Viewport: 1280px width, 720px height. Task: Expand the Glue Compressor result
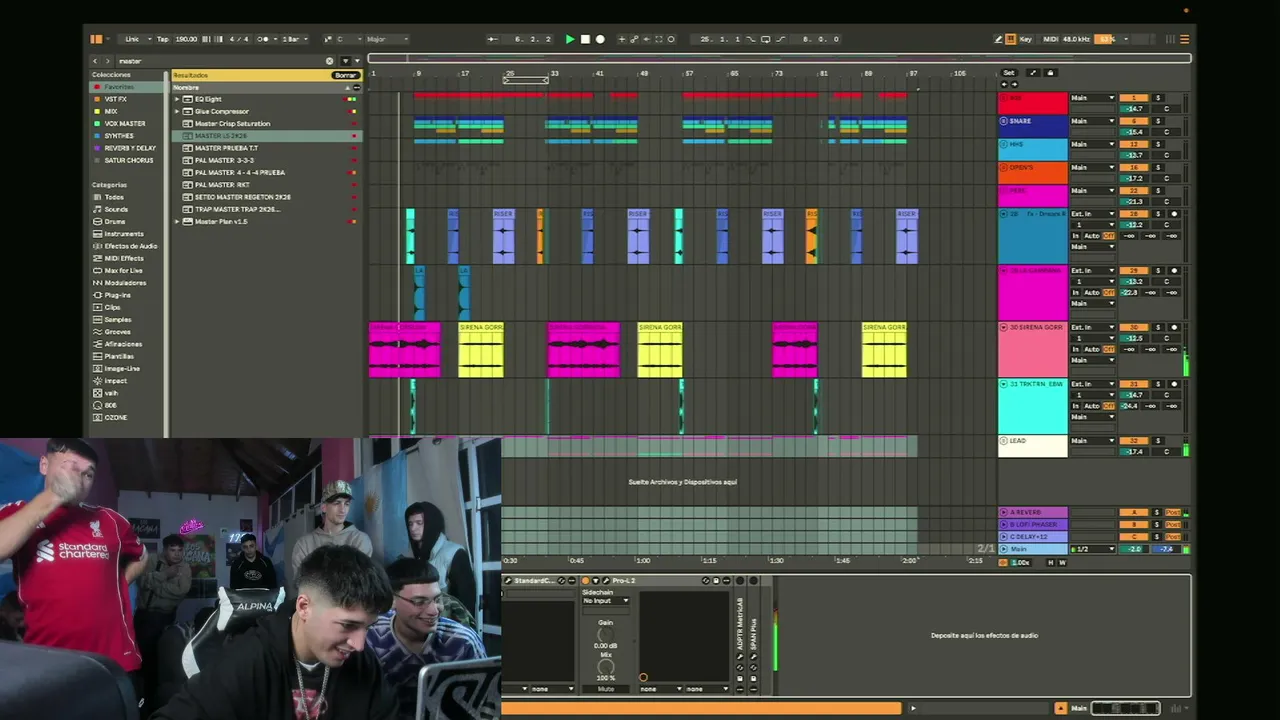[x=177, y=111]
